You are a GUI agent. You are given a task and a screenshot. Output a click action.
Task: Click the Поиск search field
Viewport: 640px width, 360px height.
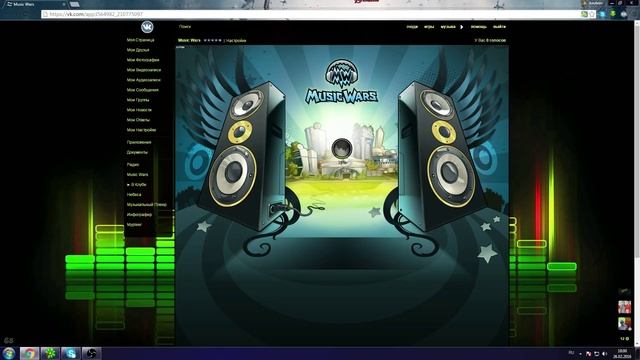(x=185, y=27)
